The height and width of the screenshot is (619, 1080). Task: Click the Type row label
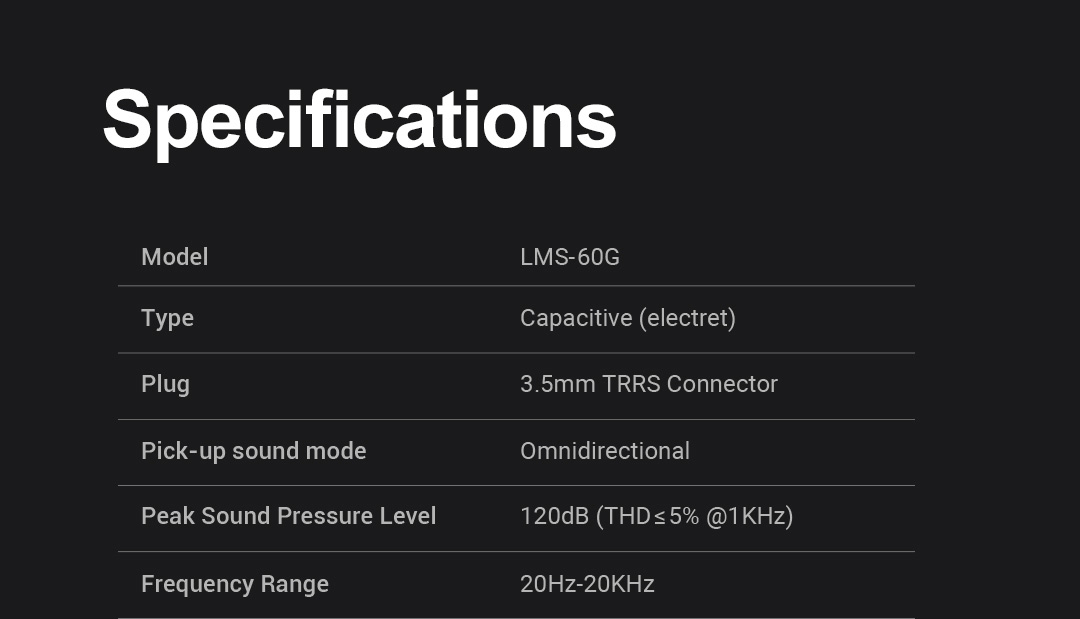[167, 318]
